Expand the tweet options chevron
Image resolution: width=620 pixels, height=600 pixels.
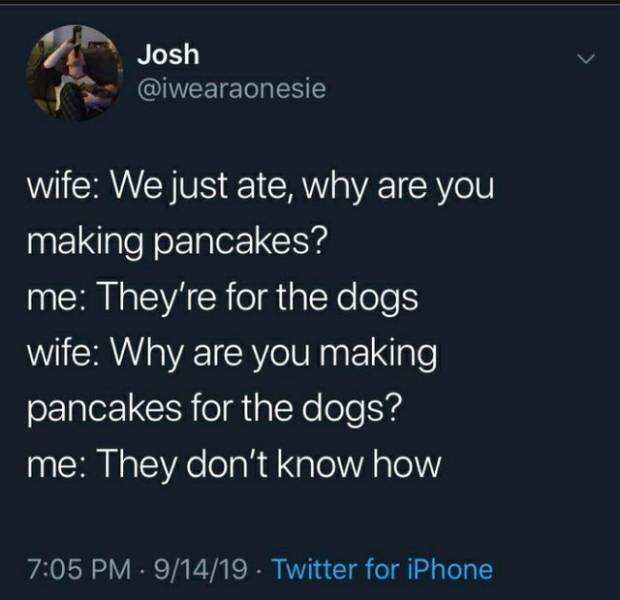tap(585, 59)
